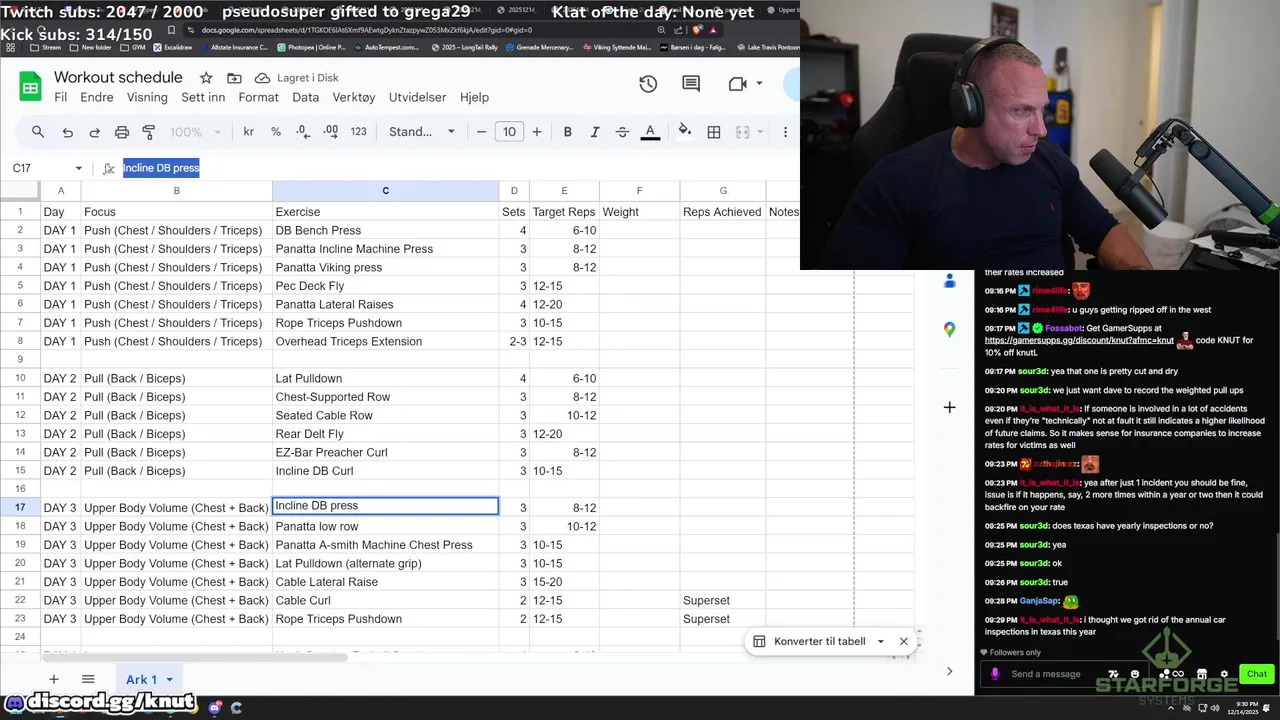Viewport: 1280px width, 720px height.
Task: Increase decimal places
Action: pos(330,132)
